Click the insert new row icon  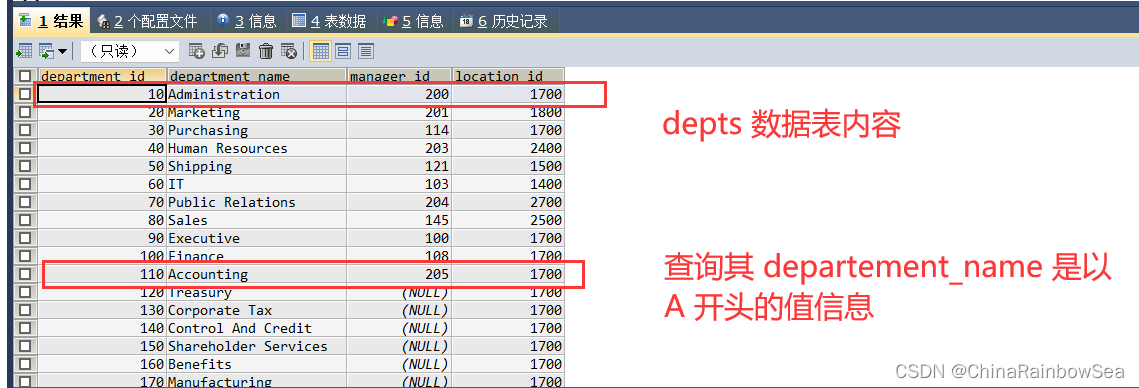coord(196,51)
